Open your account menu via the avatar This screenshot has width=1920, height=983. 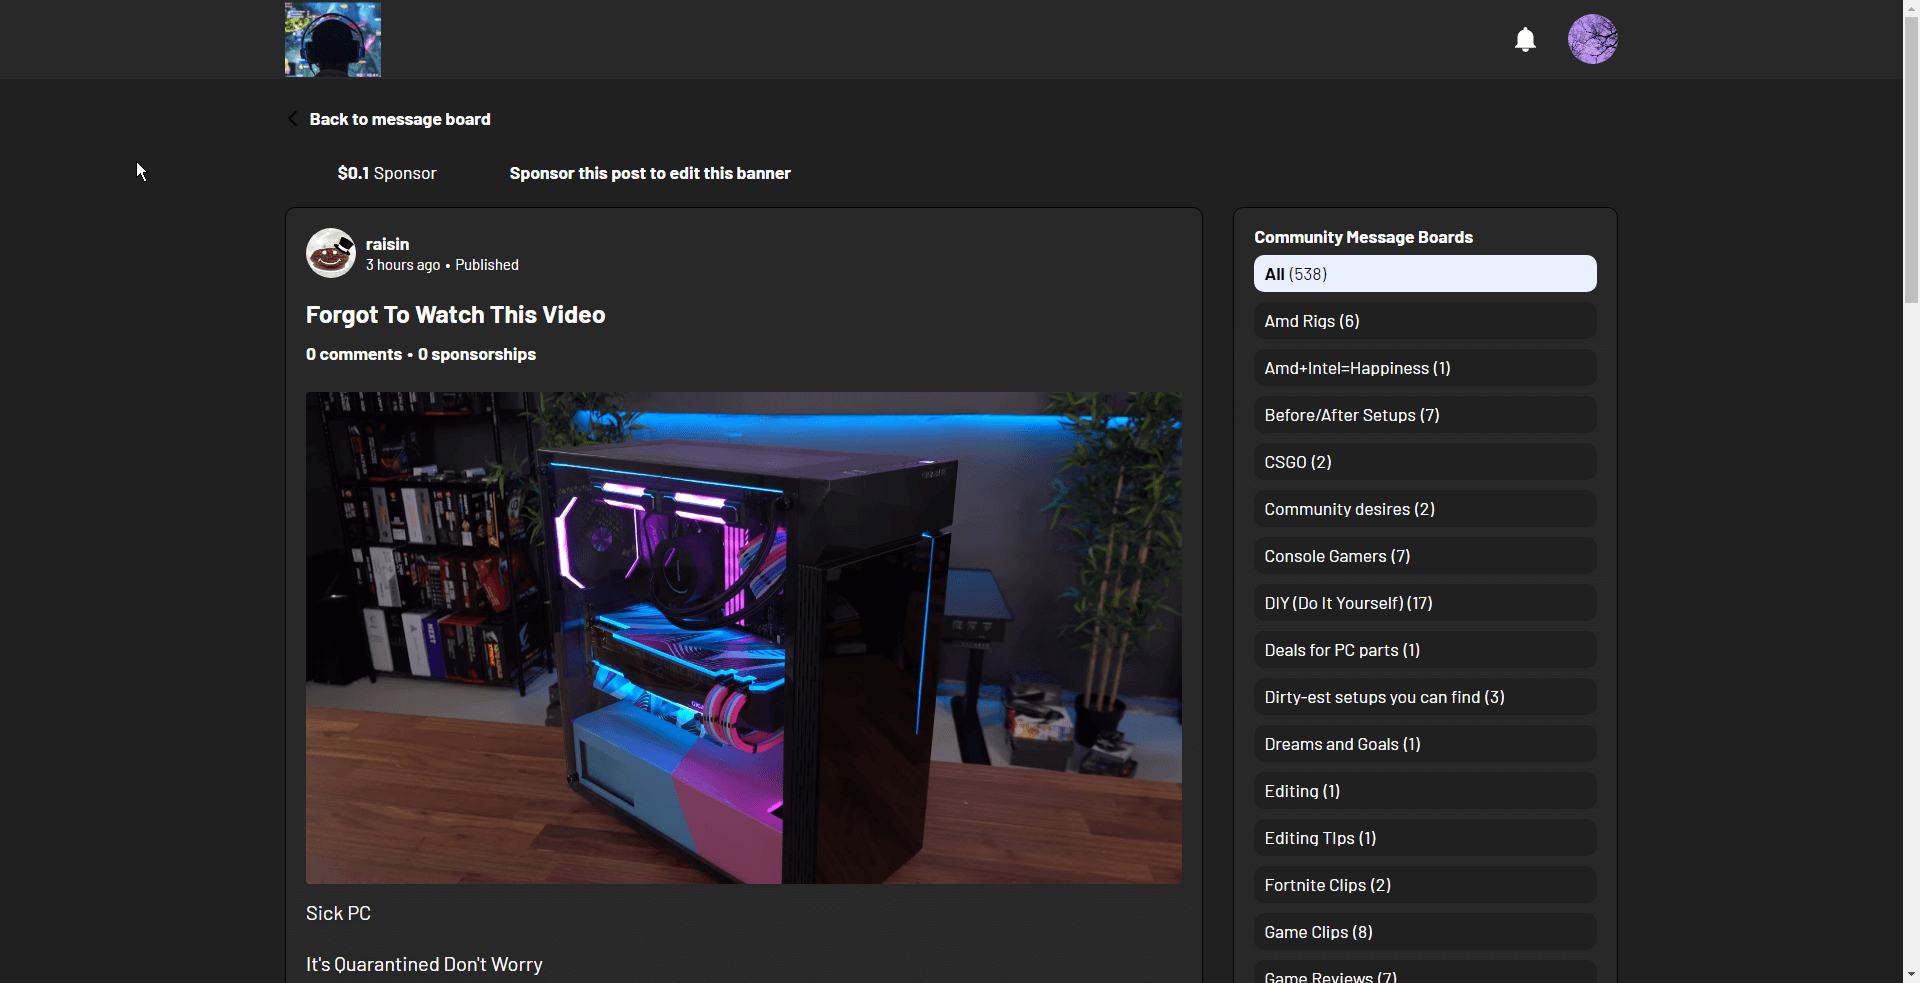(1592, 39)
